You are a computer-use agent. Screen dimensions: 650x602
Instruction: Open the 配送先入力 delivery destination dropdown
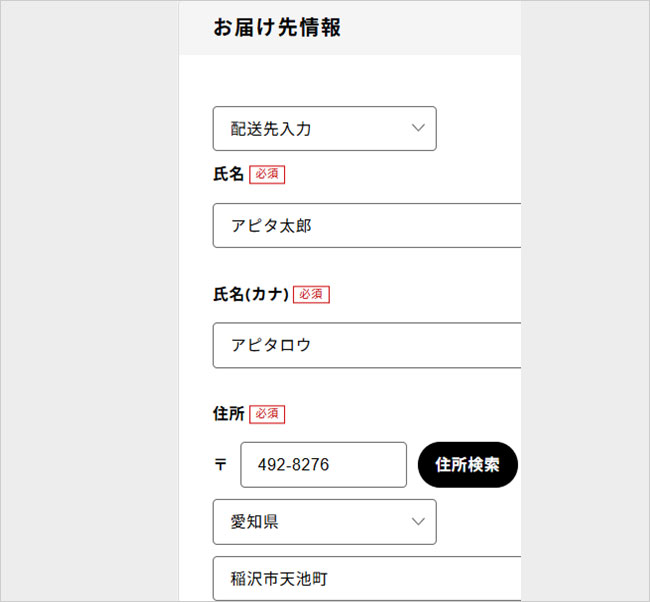click(325, 129)
